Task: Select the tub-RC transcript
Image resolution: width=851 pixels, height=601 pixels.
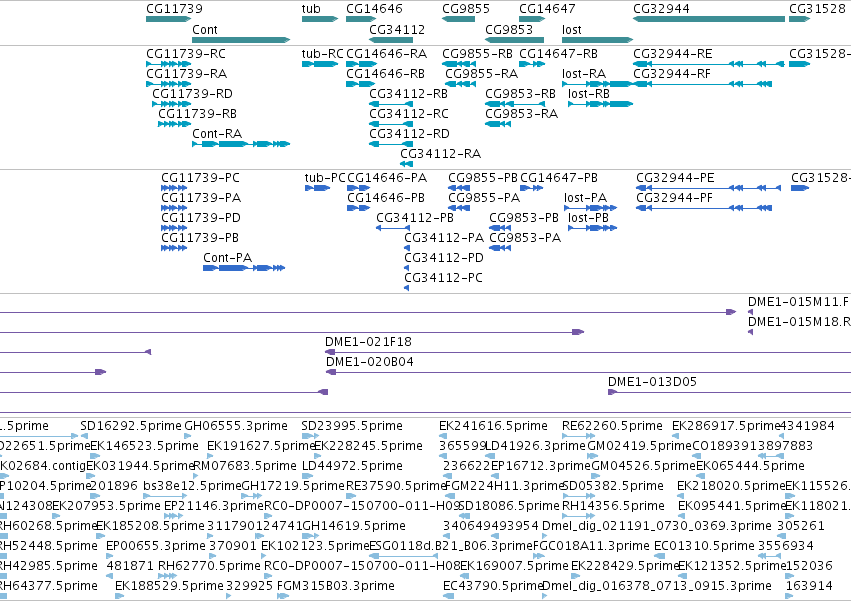Action: pos(320,64)
